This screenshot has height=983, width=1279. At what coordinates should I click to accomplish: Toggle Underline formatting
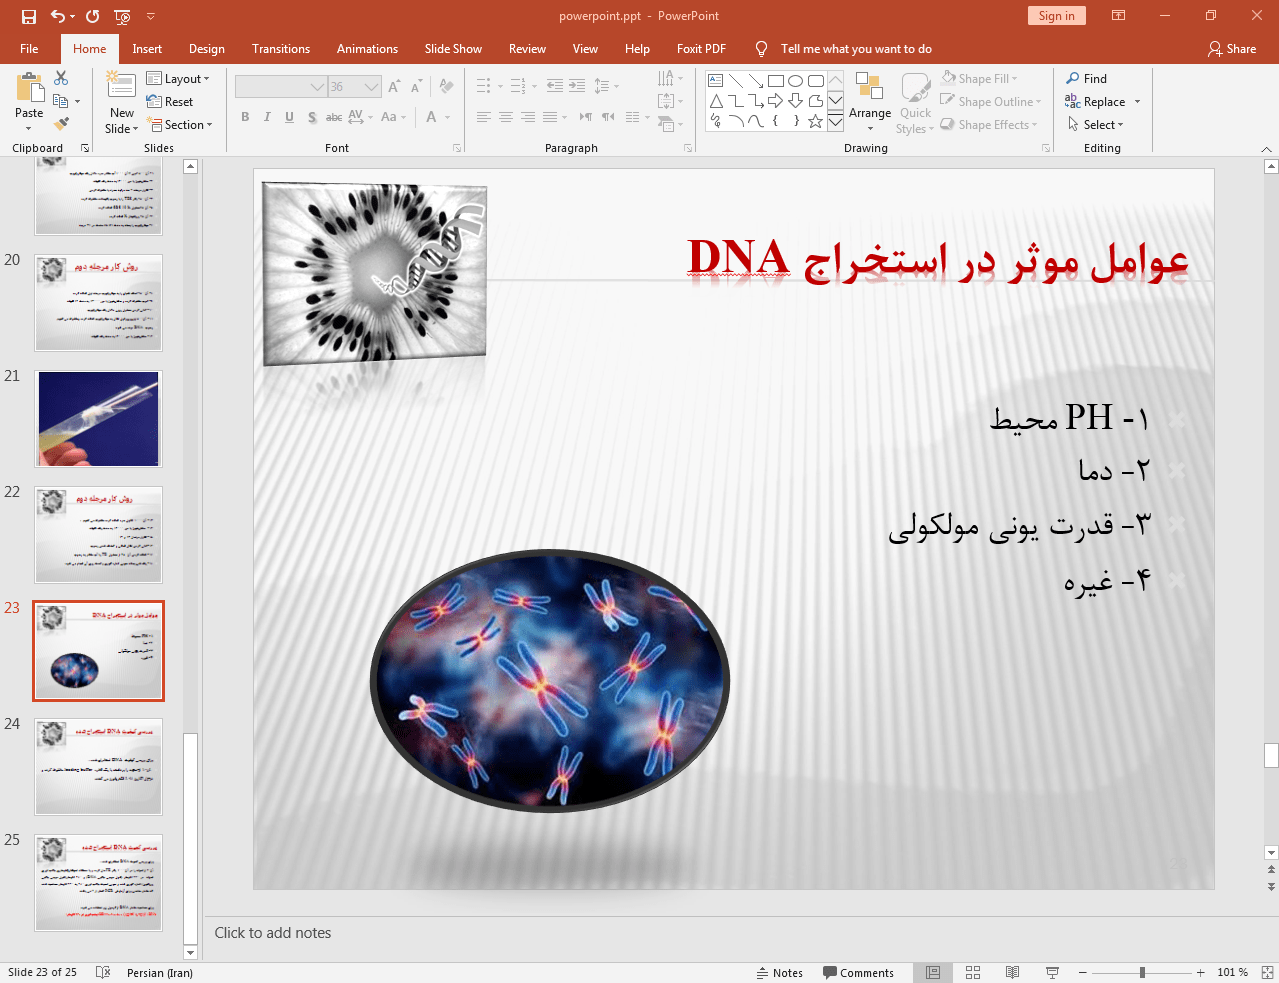(x=289, y=117)
